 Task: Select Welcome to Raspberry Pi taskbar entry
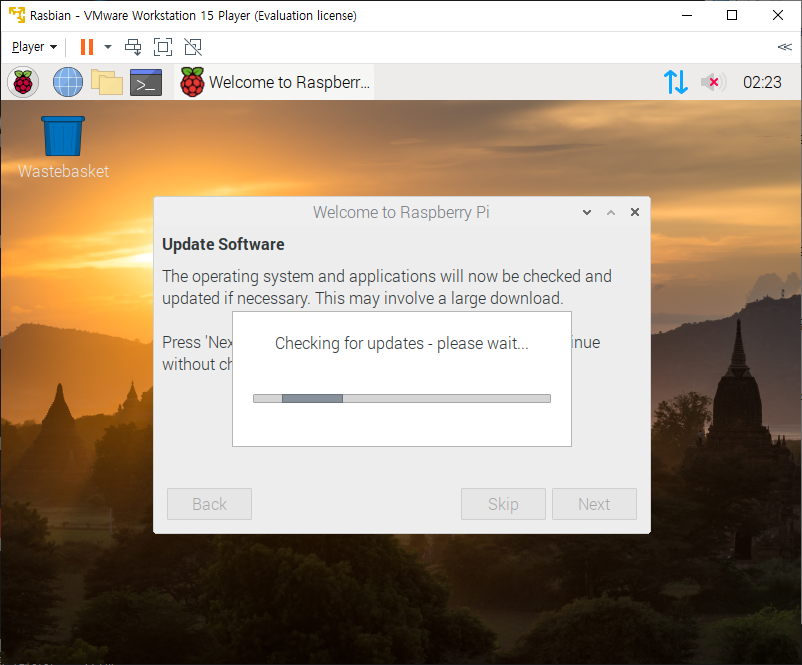point(275,82)
